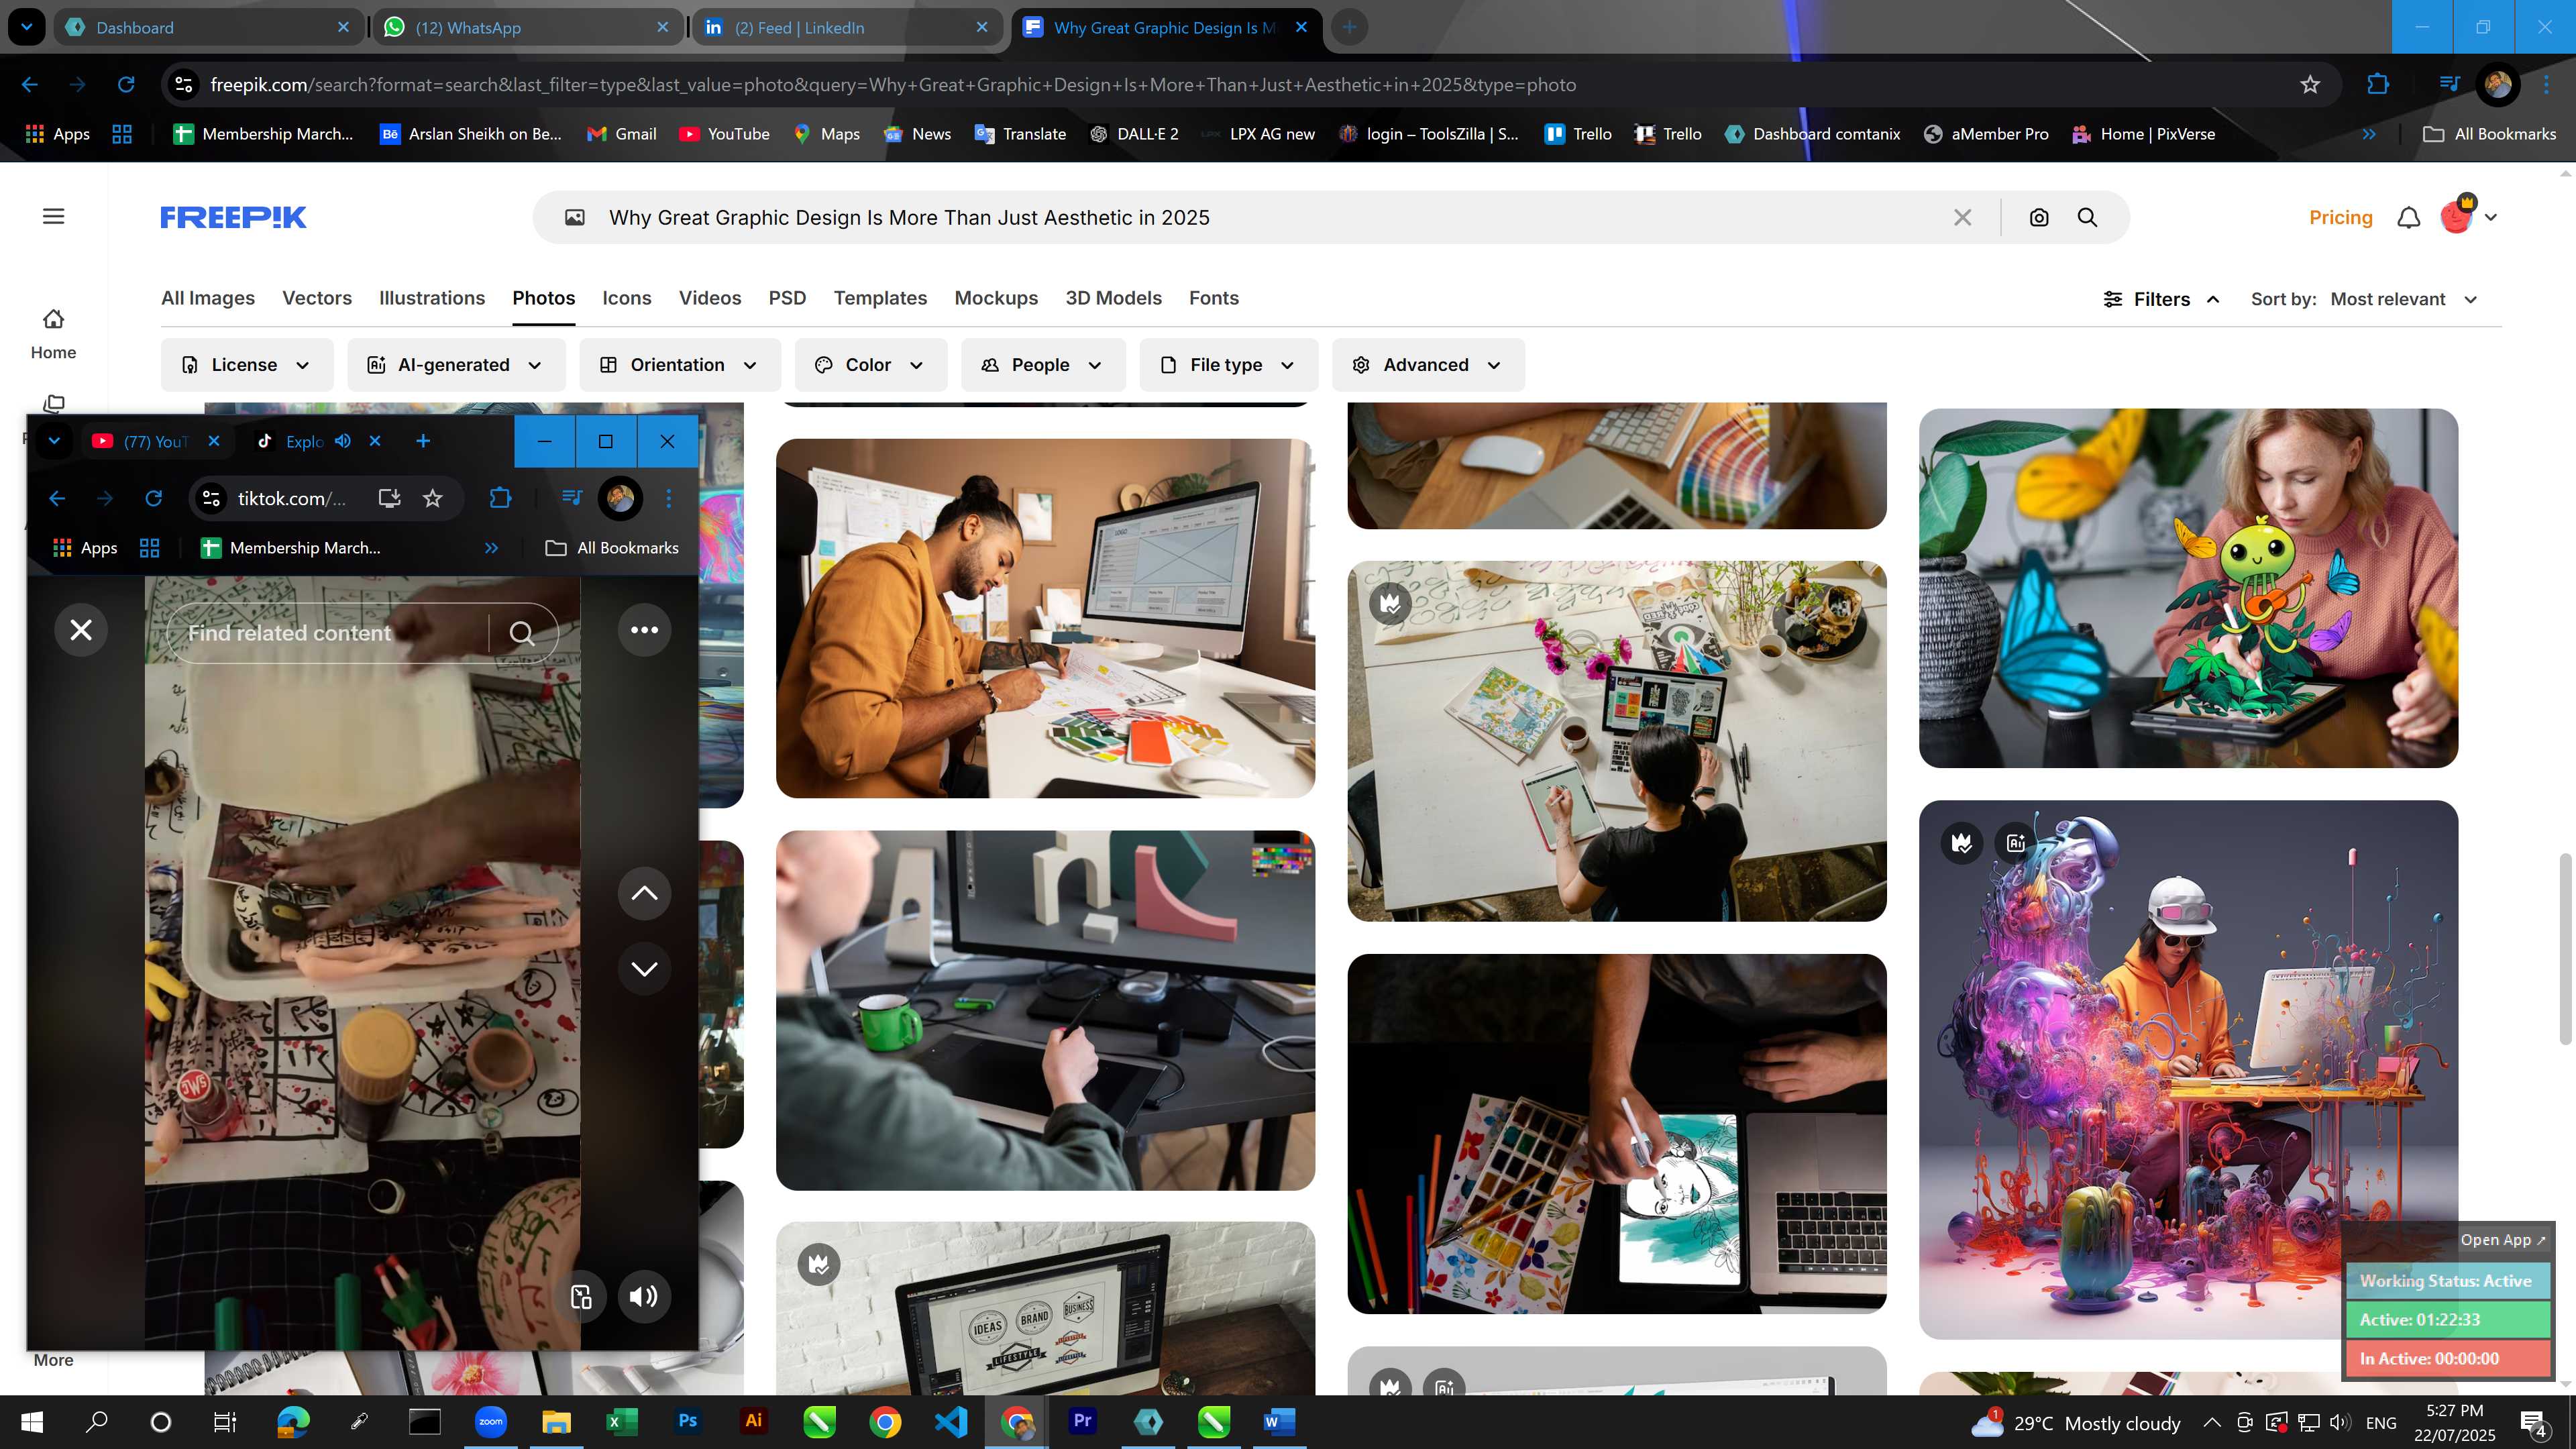Click the page vertical scrollbar thumb
This screenshot has height=1449, width=2576.
pyautogui.click(x=2565, y=950)
